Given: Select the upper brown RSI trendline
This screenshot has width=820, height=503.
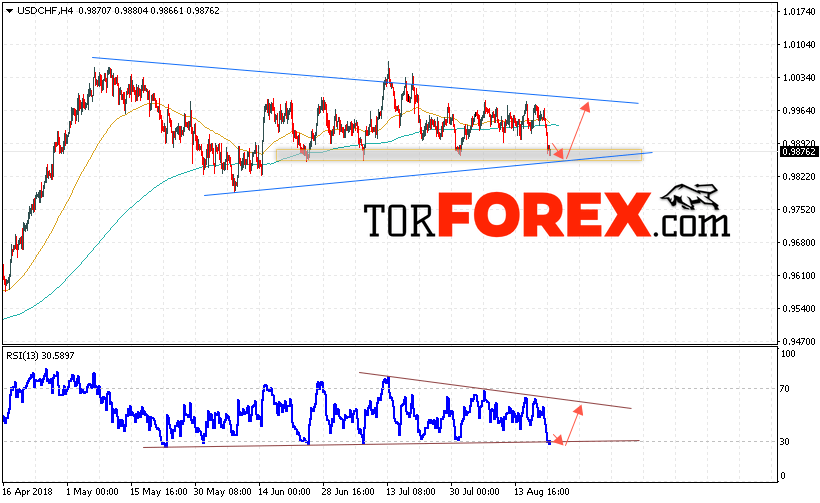Looking at the screenshot, I should [495, 390].
